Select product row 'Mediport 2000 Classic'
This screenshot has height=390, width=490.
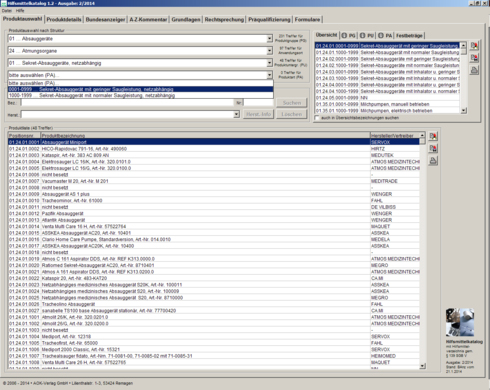pyautogui.click(x=214, y=350)
